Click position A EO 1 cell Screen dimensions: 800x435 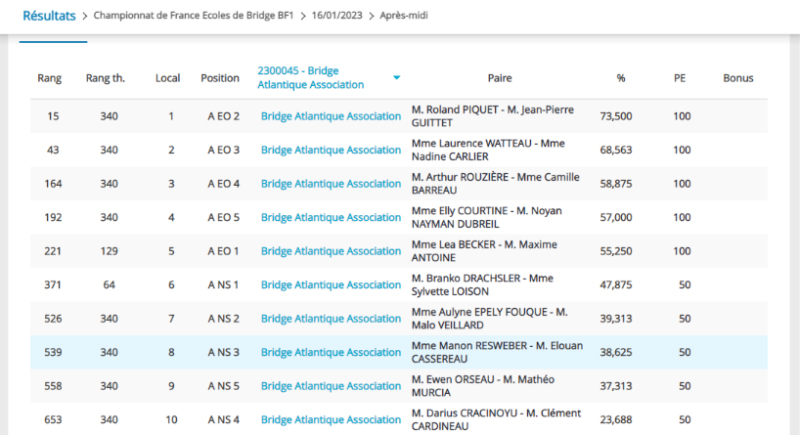tap(223, 251)
